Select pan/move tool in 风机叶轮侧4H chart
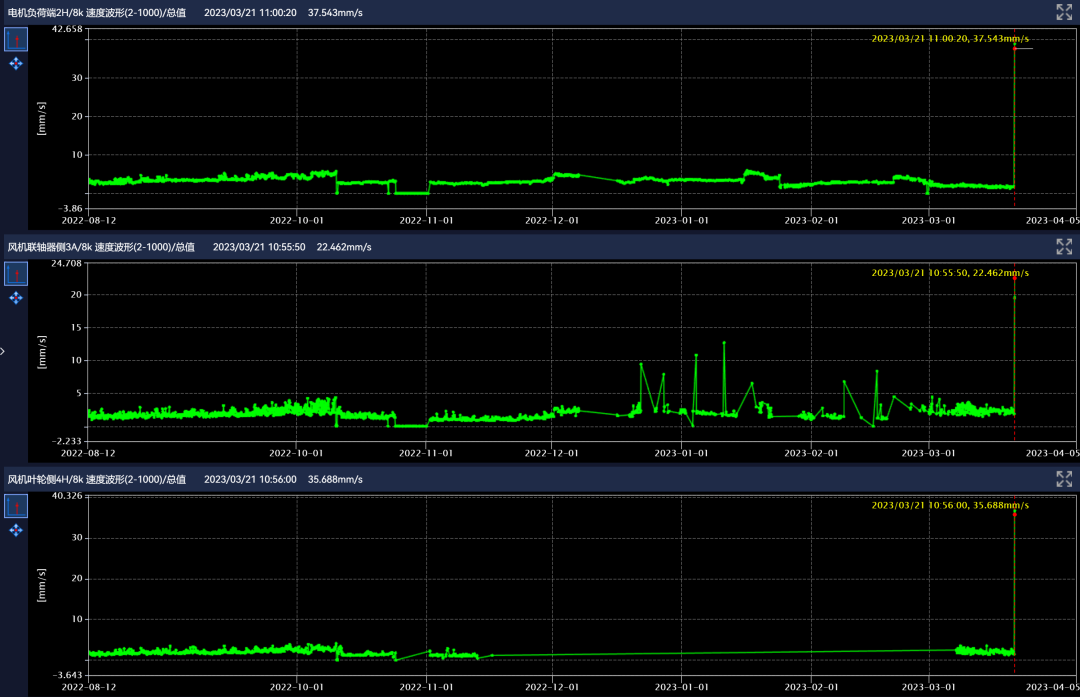The image size is (1080, 697). point(16,530)
